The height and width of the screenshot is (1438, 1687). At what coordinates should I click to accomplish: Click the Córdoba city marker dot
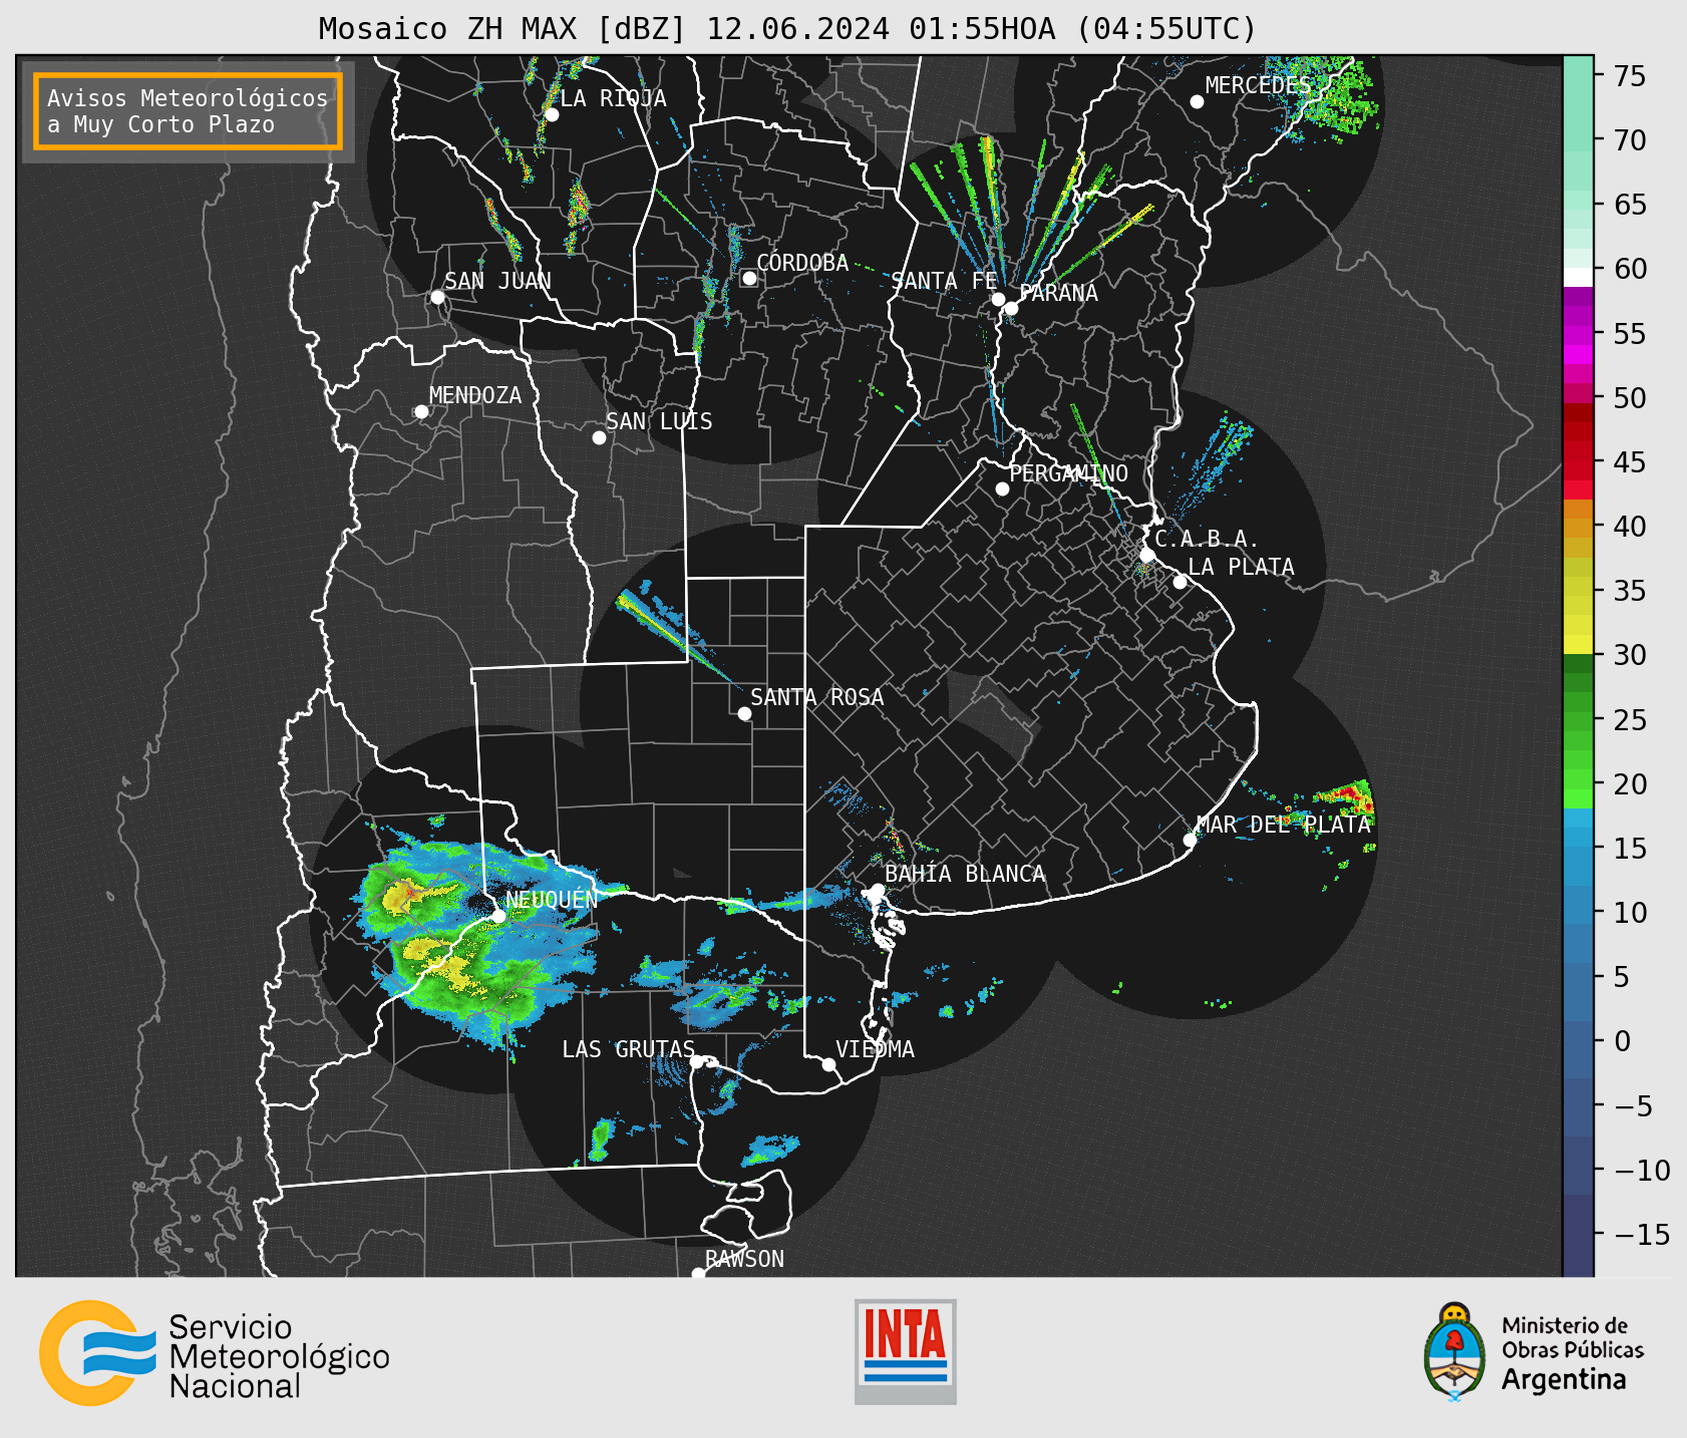tap(749, 278)
